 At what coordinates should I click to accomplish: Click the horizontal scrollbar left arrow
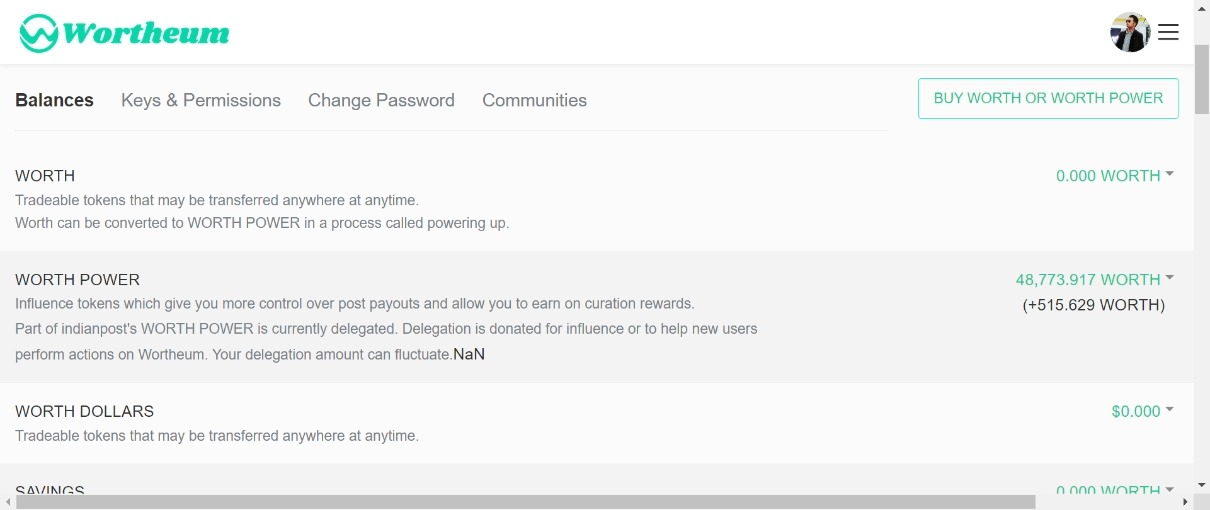(x=8, y=502)
